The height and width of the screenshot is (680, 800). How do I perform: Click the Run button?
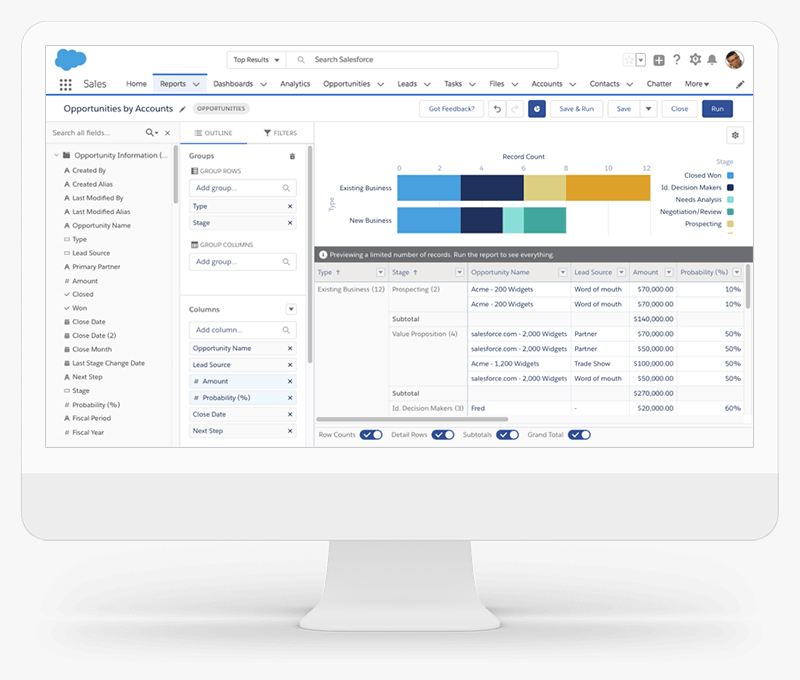coord(717,109)
